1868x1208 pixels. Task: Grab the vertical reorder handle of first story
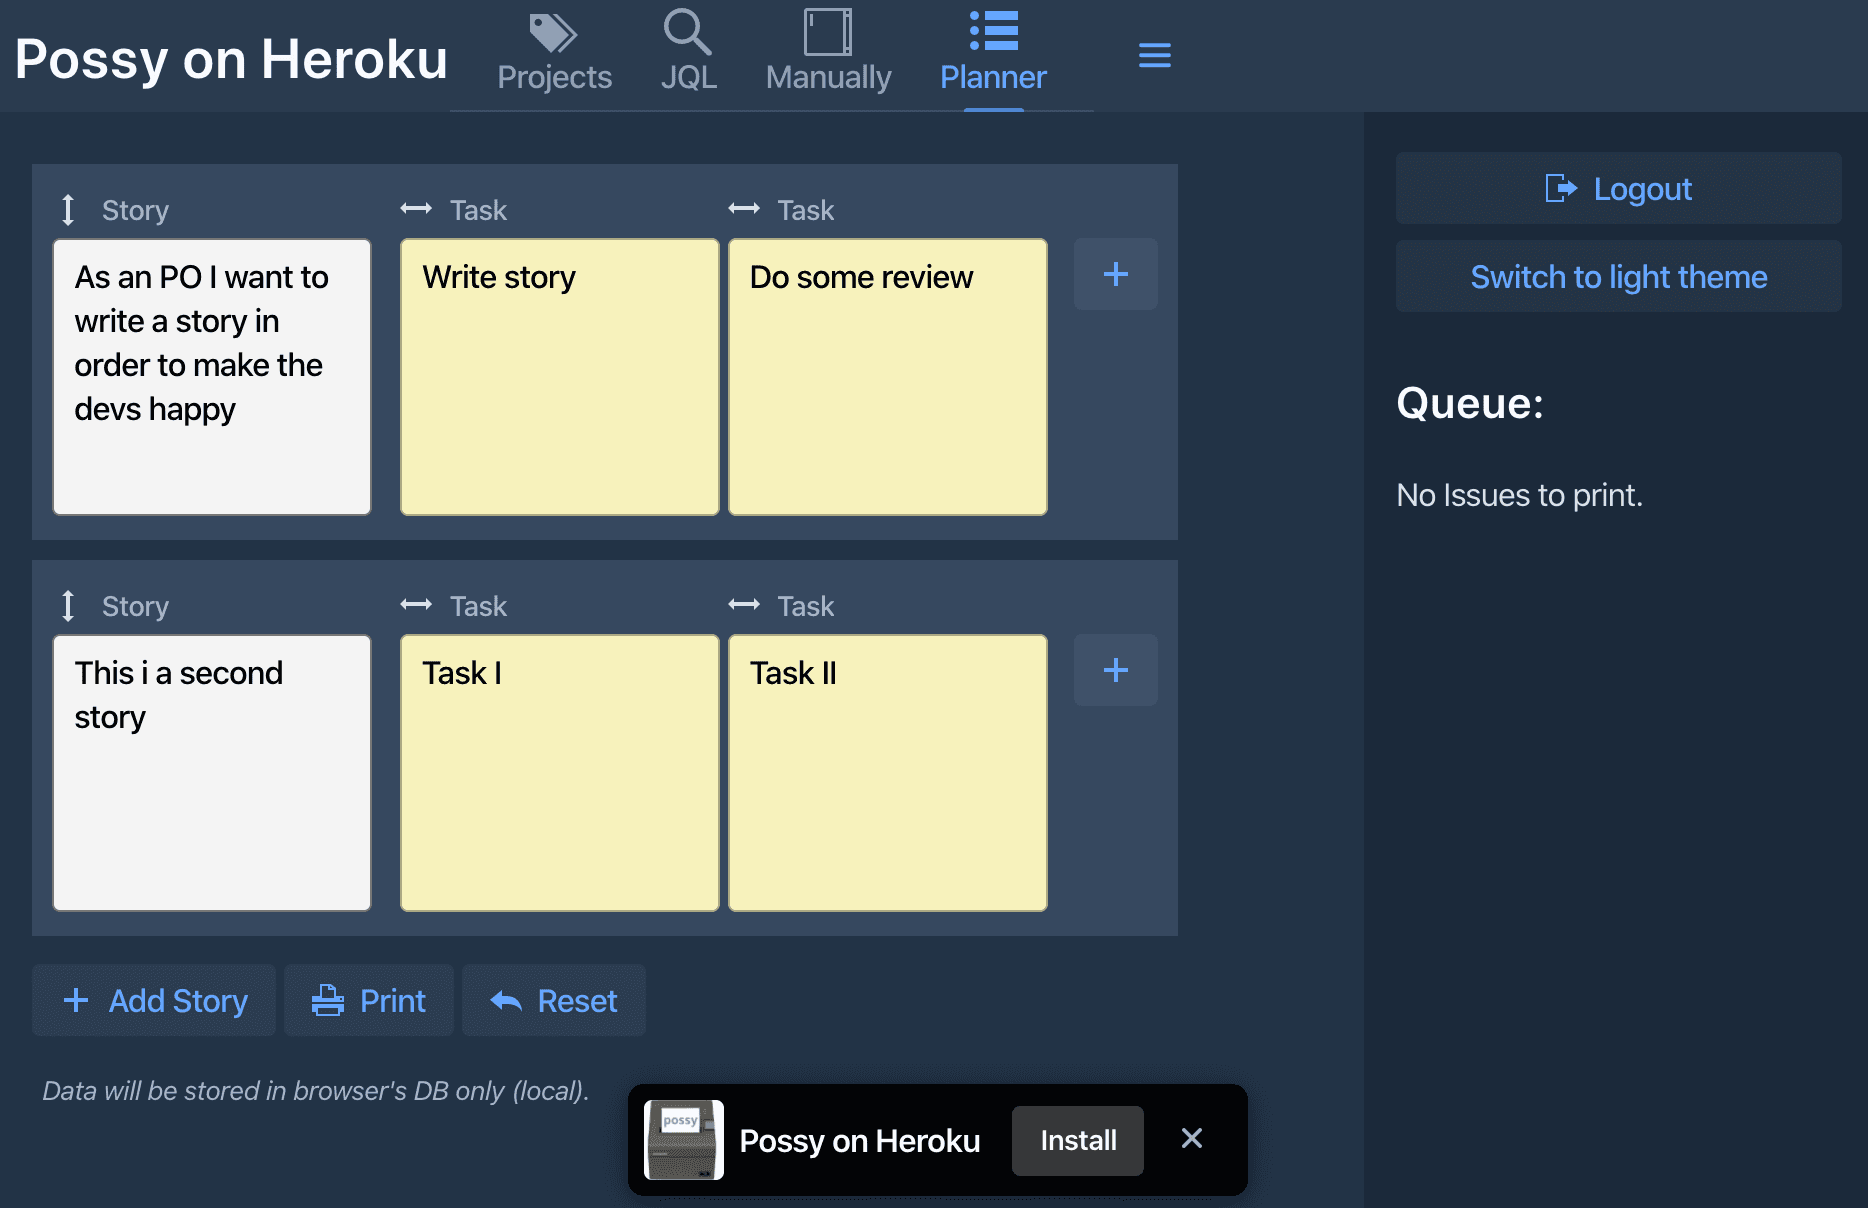68,210
